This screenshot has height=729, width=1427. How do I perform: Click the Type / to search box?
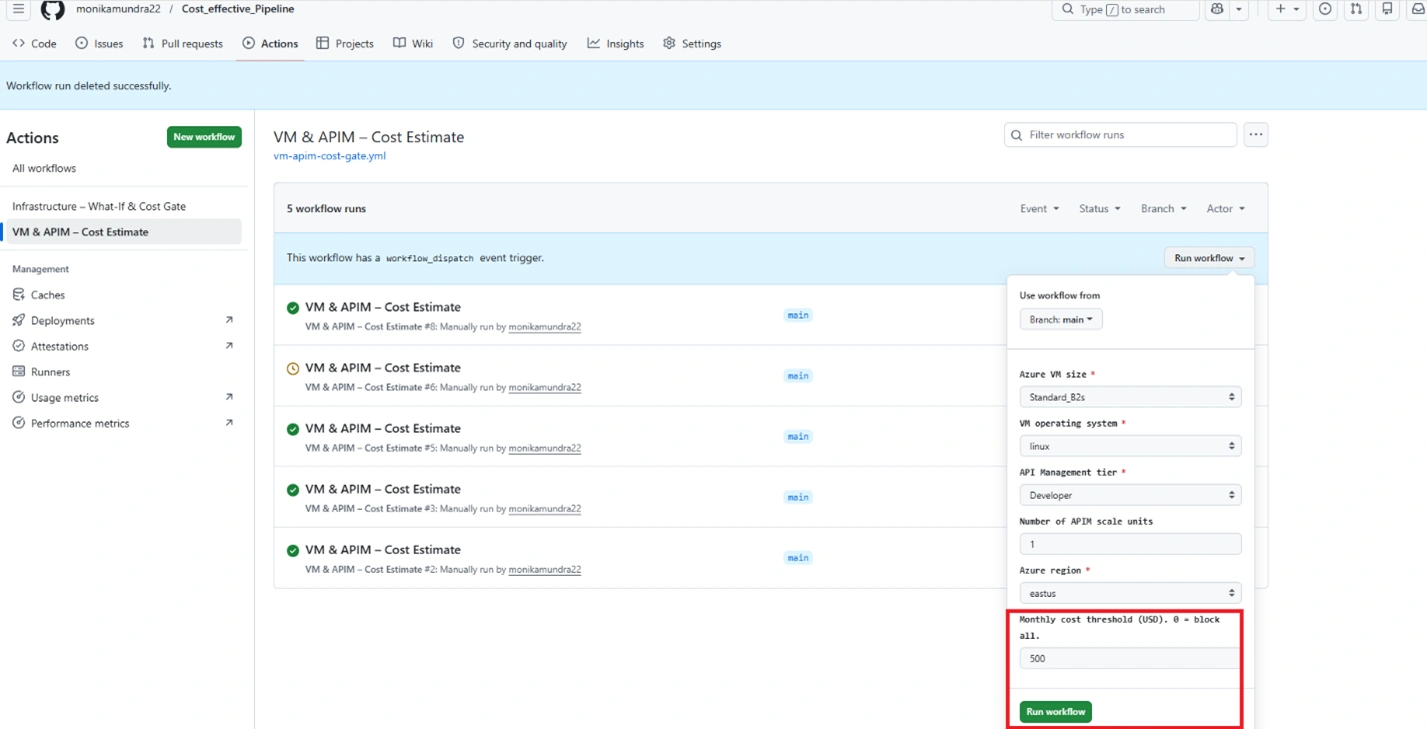(1125, 9)
